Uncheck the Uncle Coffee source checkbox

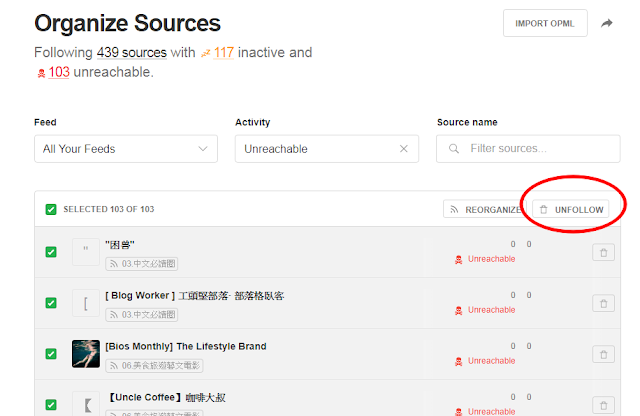point(51,405)
